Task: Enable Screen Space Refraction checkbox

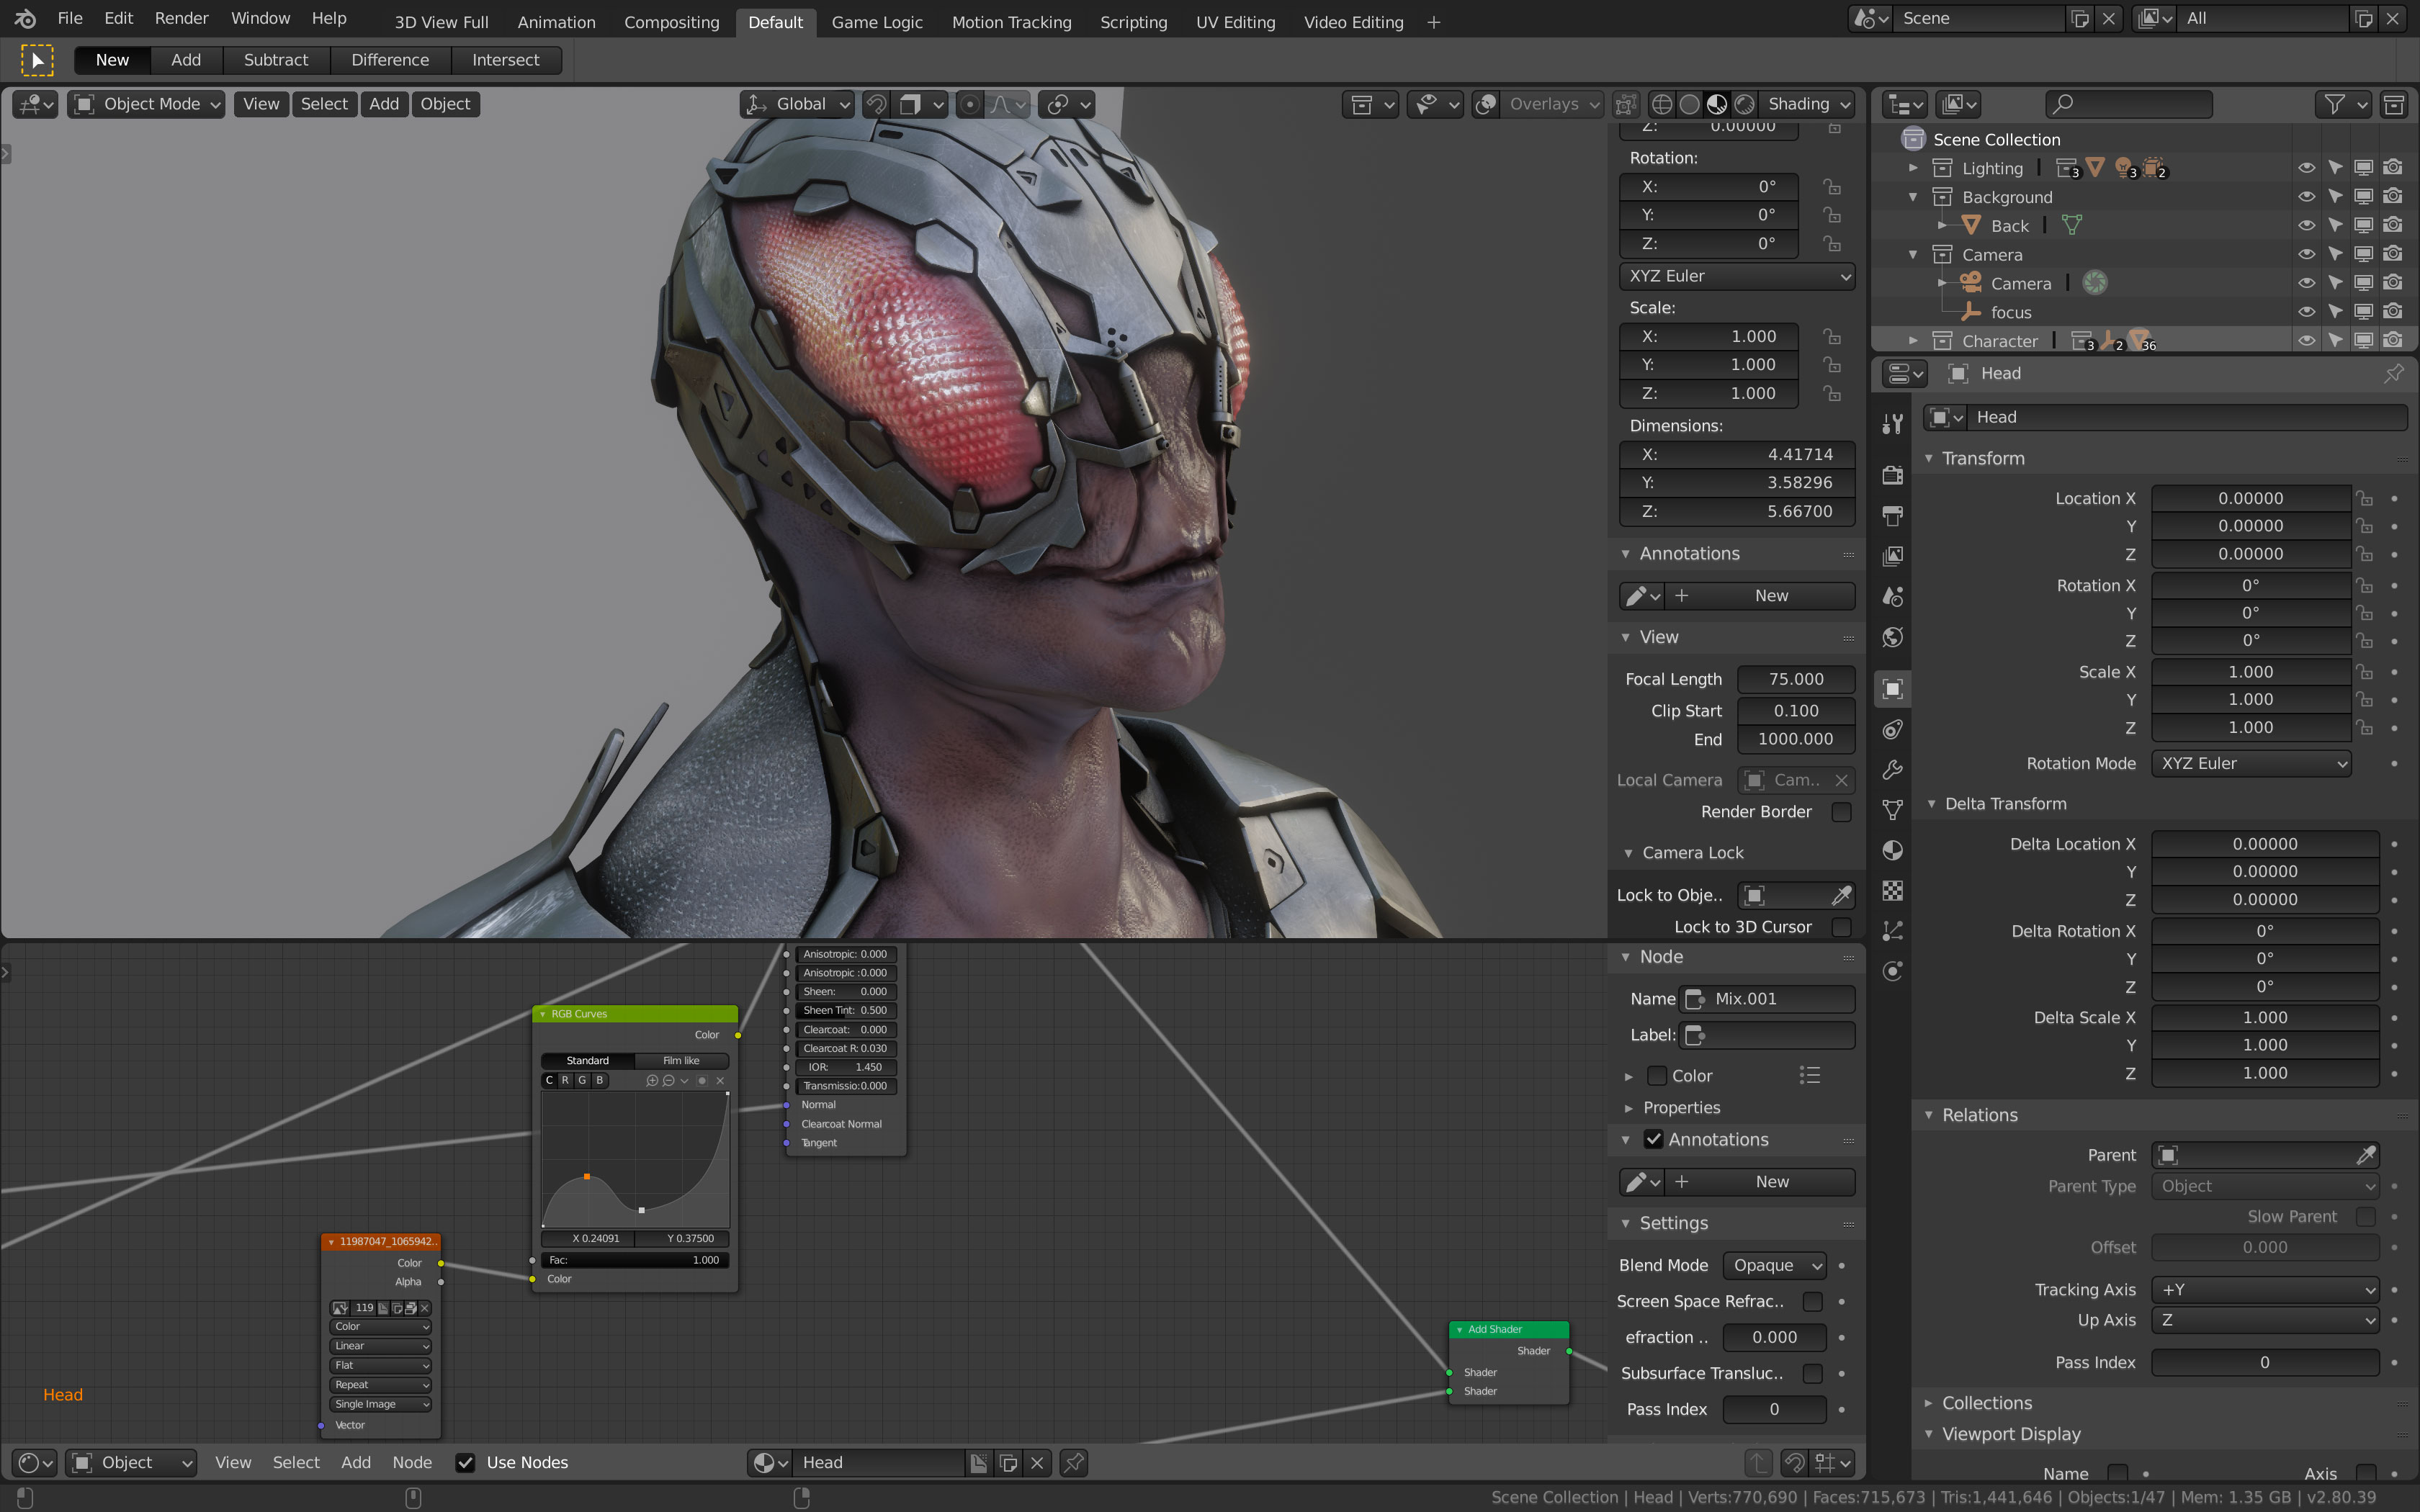Action: tap(1812, 1301)
